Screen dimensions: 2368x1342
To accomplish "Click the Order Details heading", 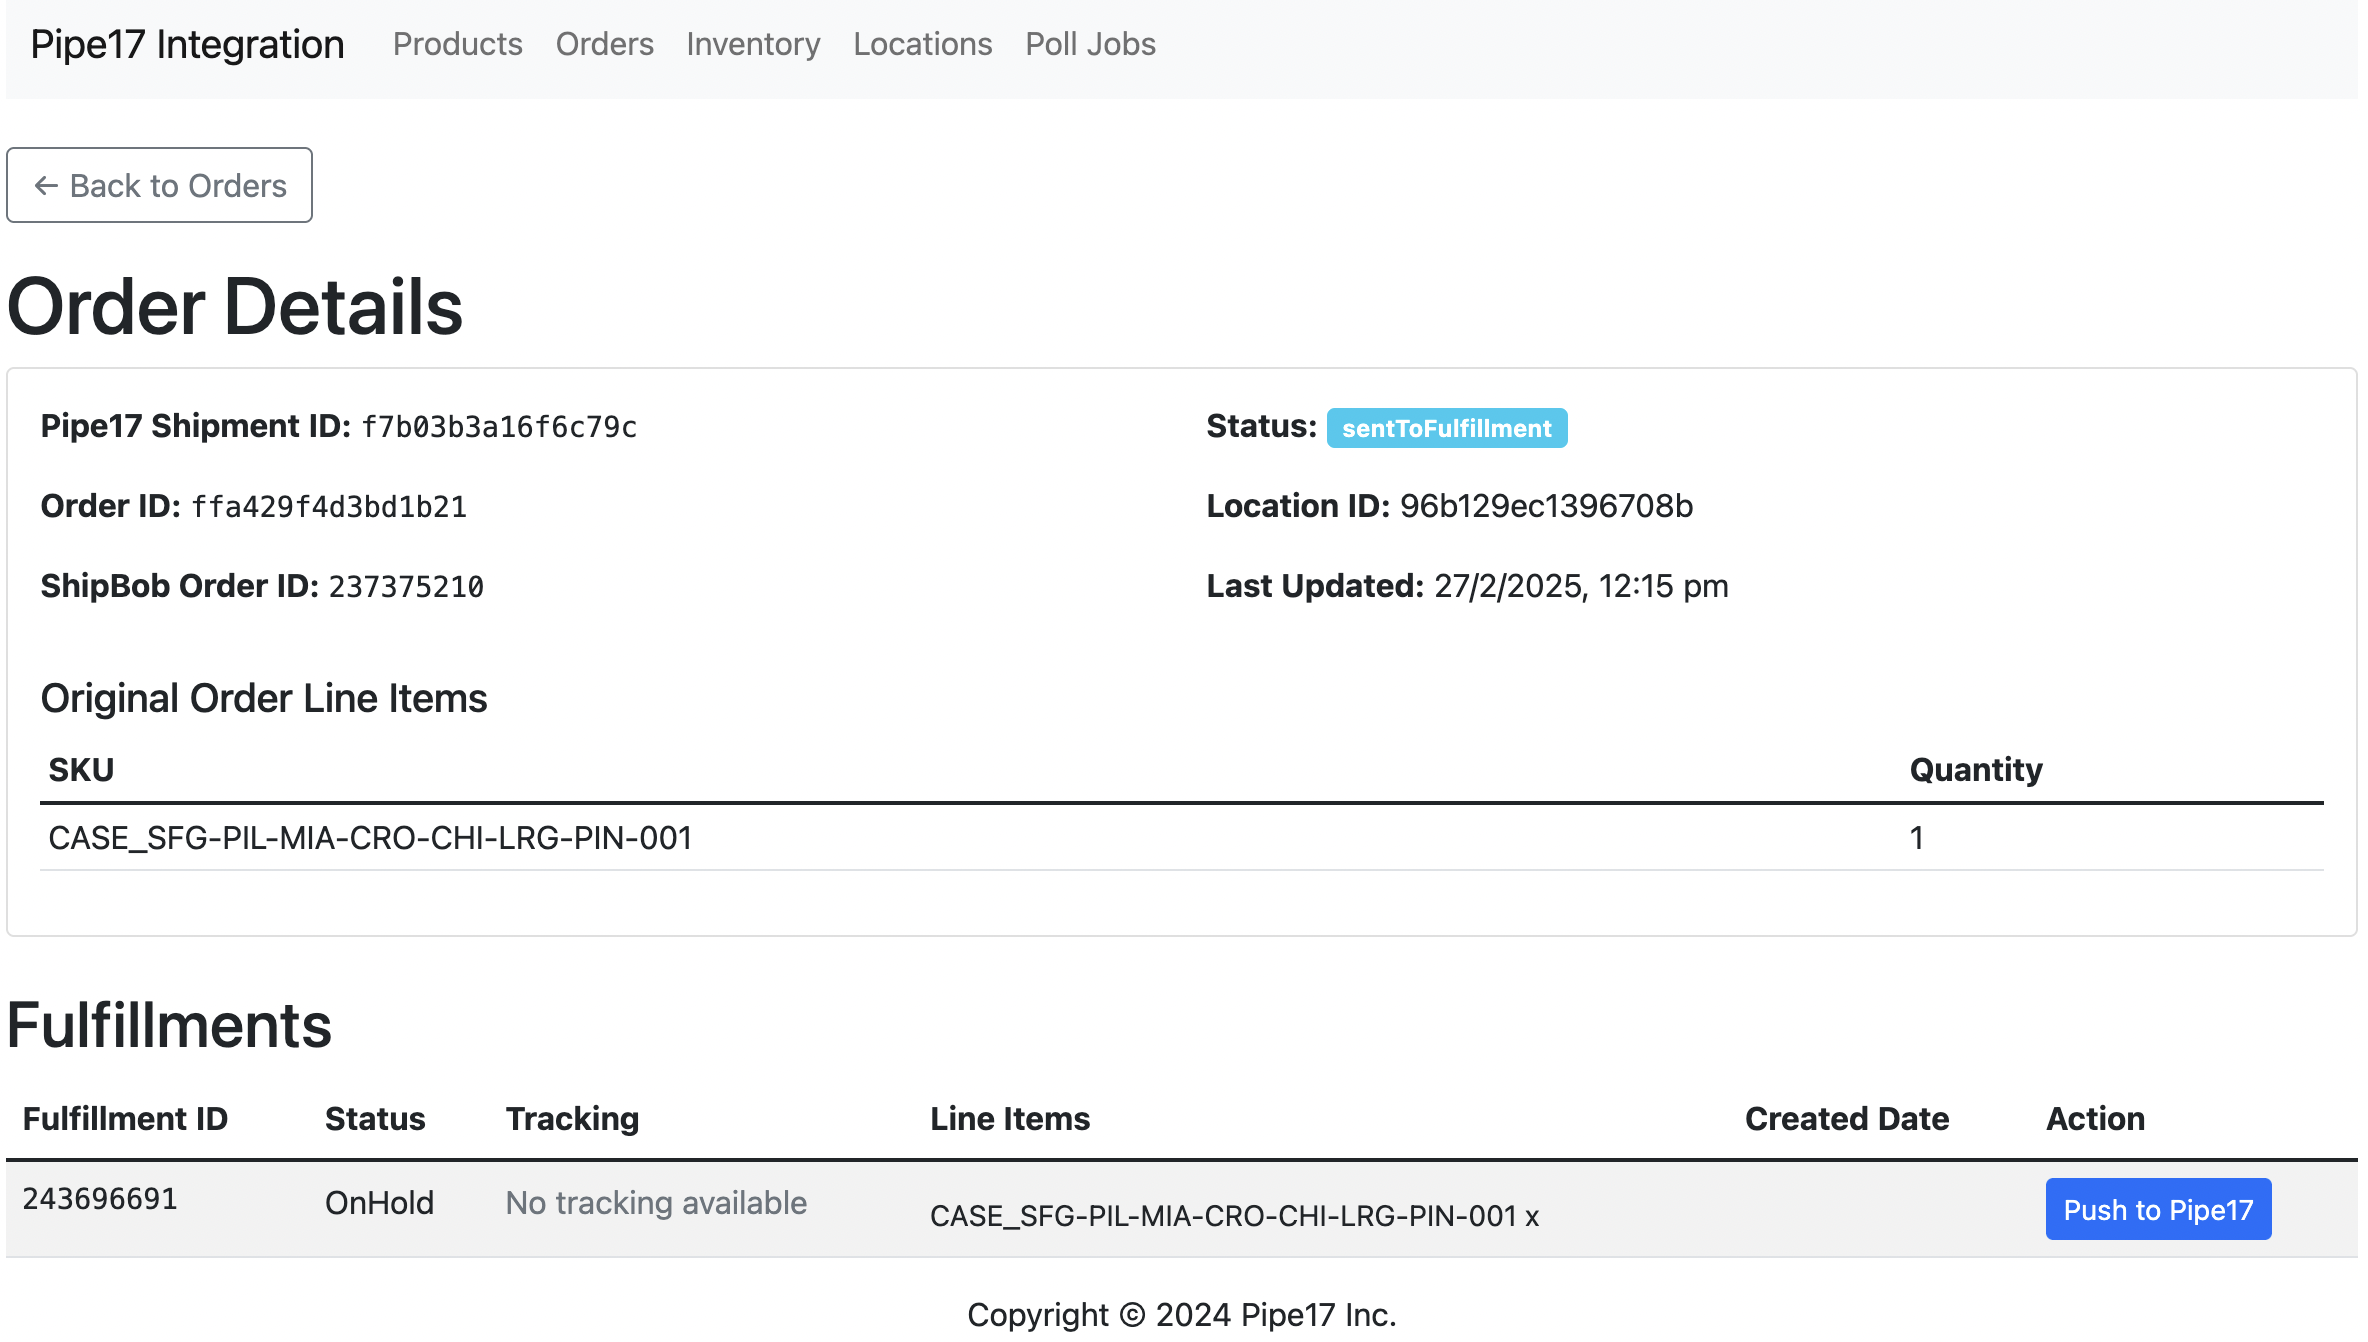I will pos(235,306).
